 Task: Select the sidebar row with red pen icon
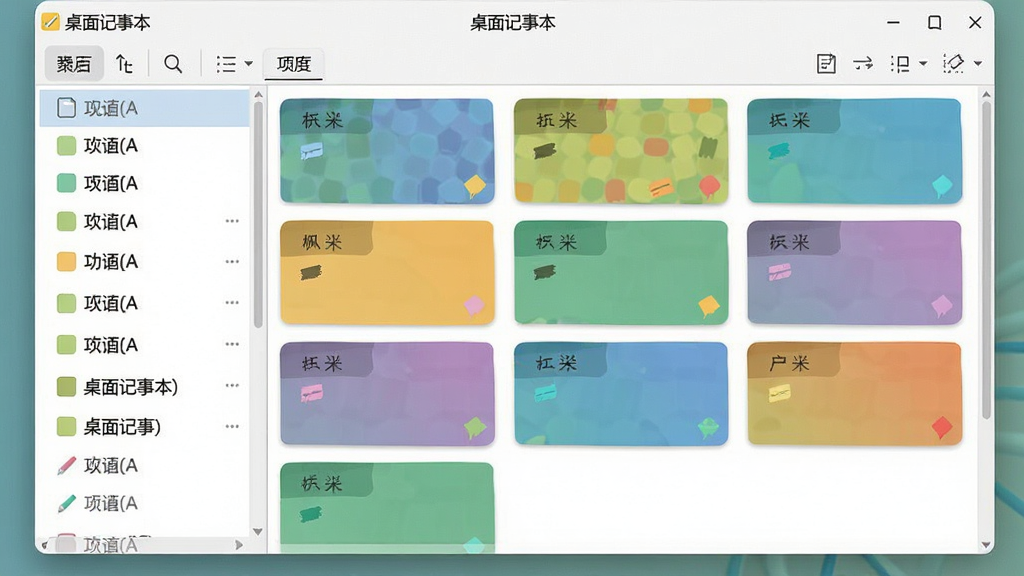pyautogui.click(x=144, y=466)
